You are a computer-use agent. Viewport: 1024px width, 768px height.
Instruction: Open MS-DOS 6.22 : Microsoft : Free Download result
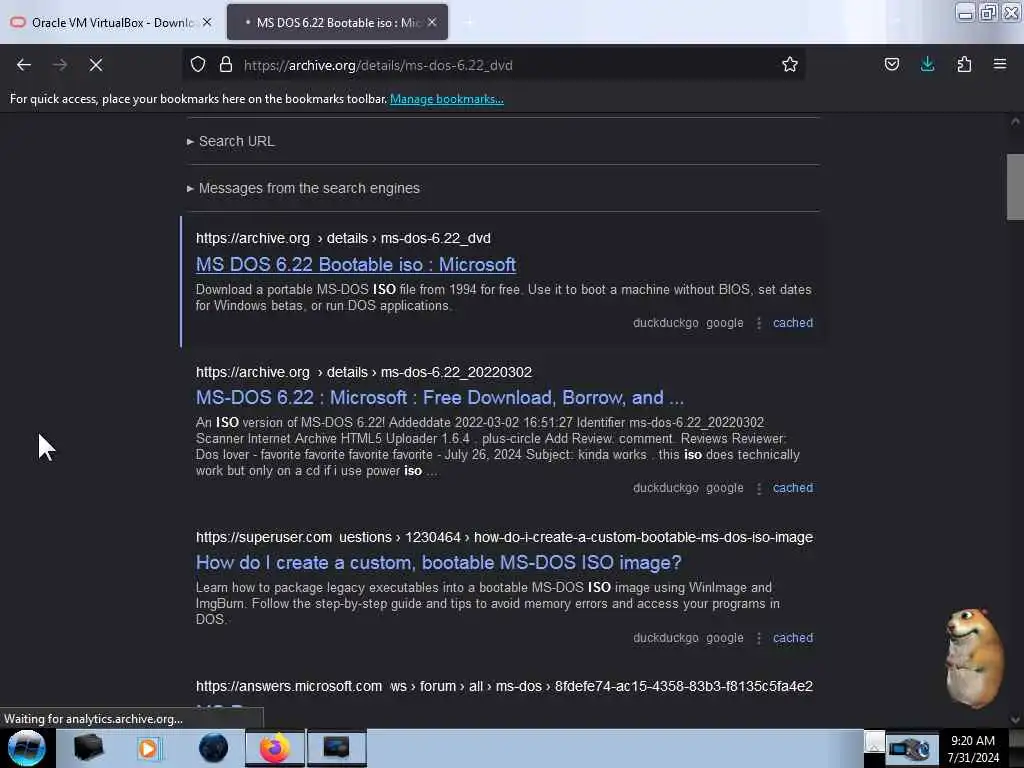pyautogui.click(x=440, y=397)
